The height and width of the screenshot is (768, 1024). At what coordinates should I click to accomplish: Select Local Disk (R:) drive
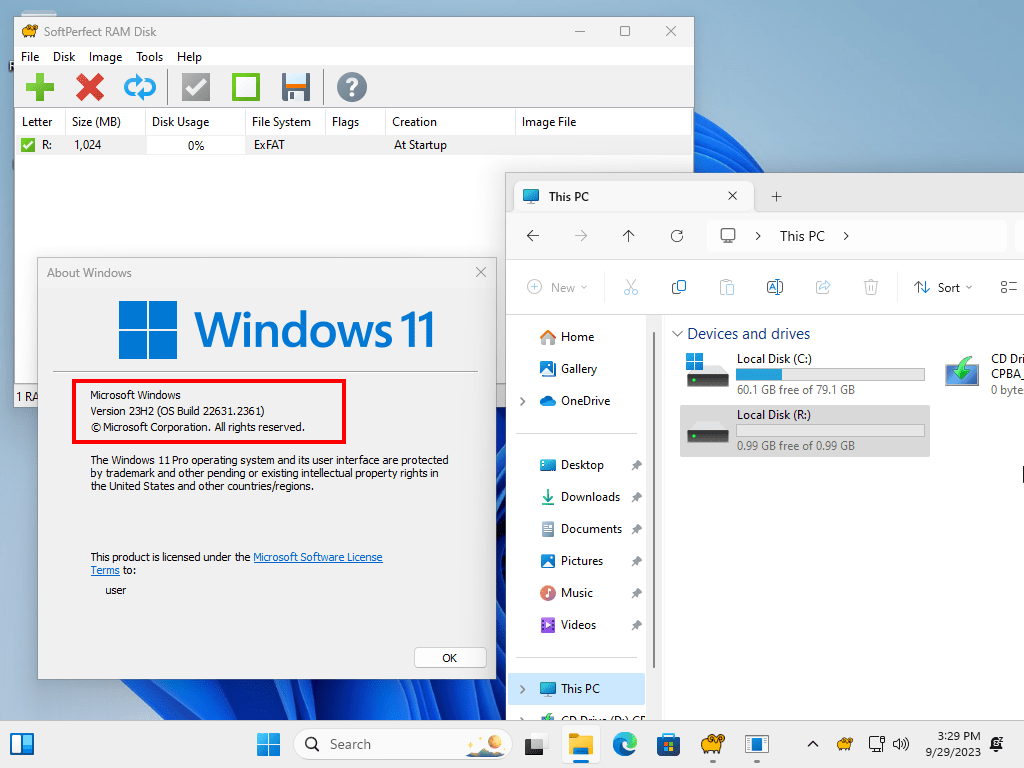tap(805, 430)
